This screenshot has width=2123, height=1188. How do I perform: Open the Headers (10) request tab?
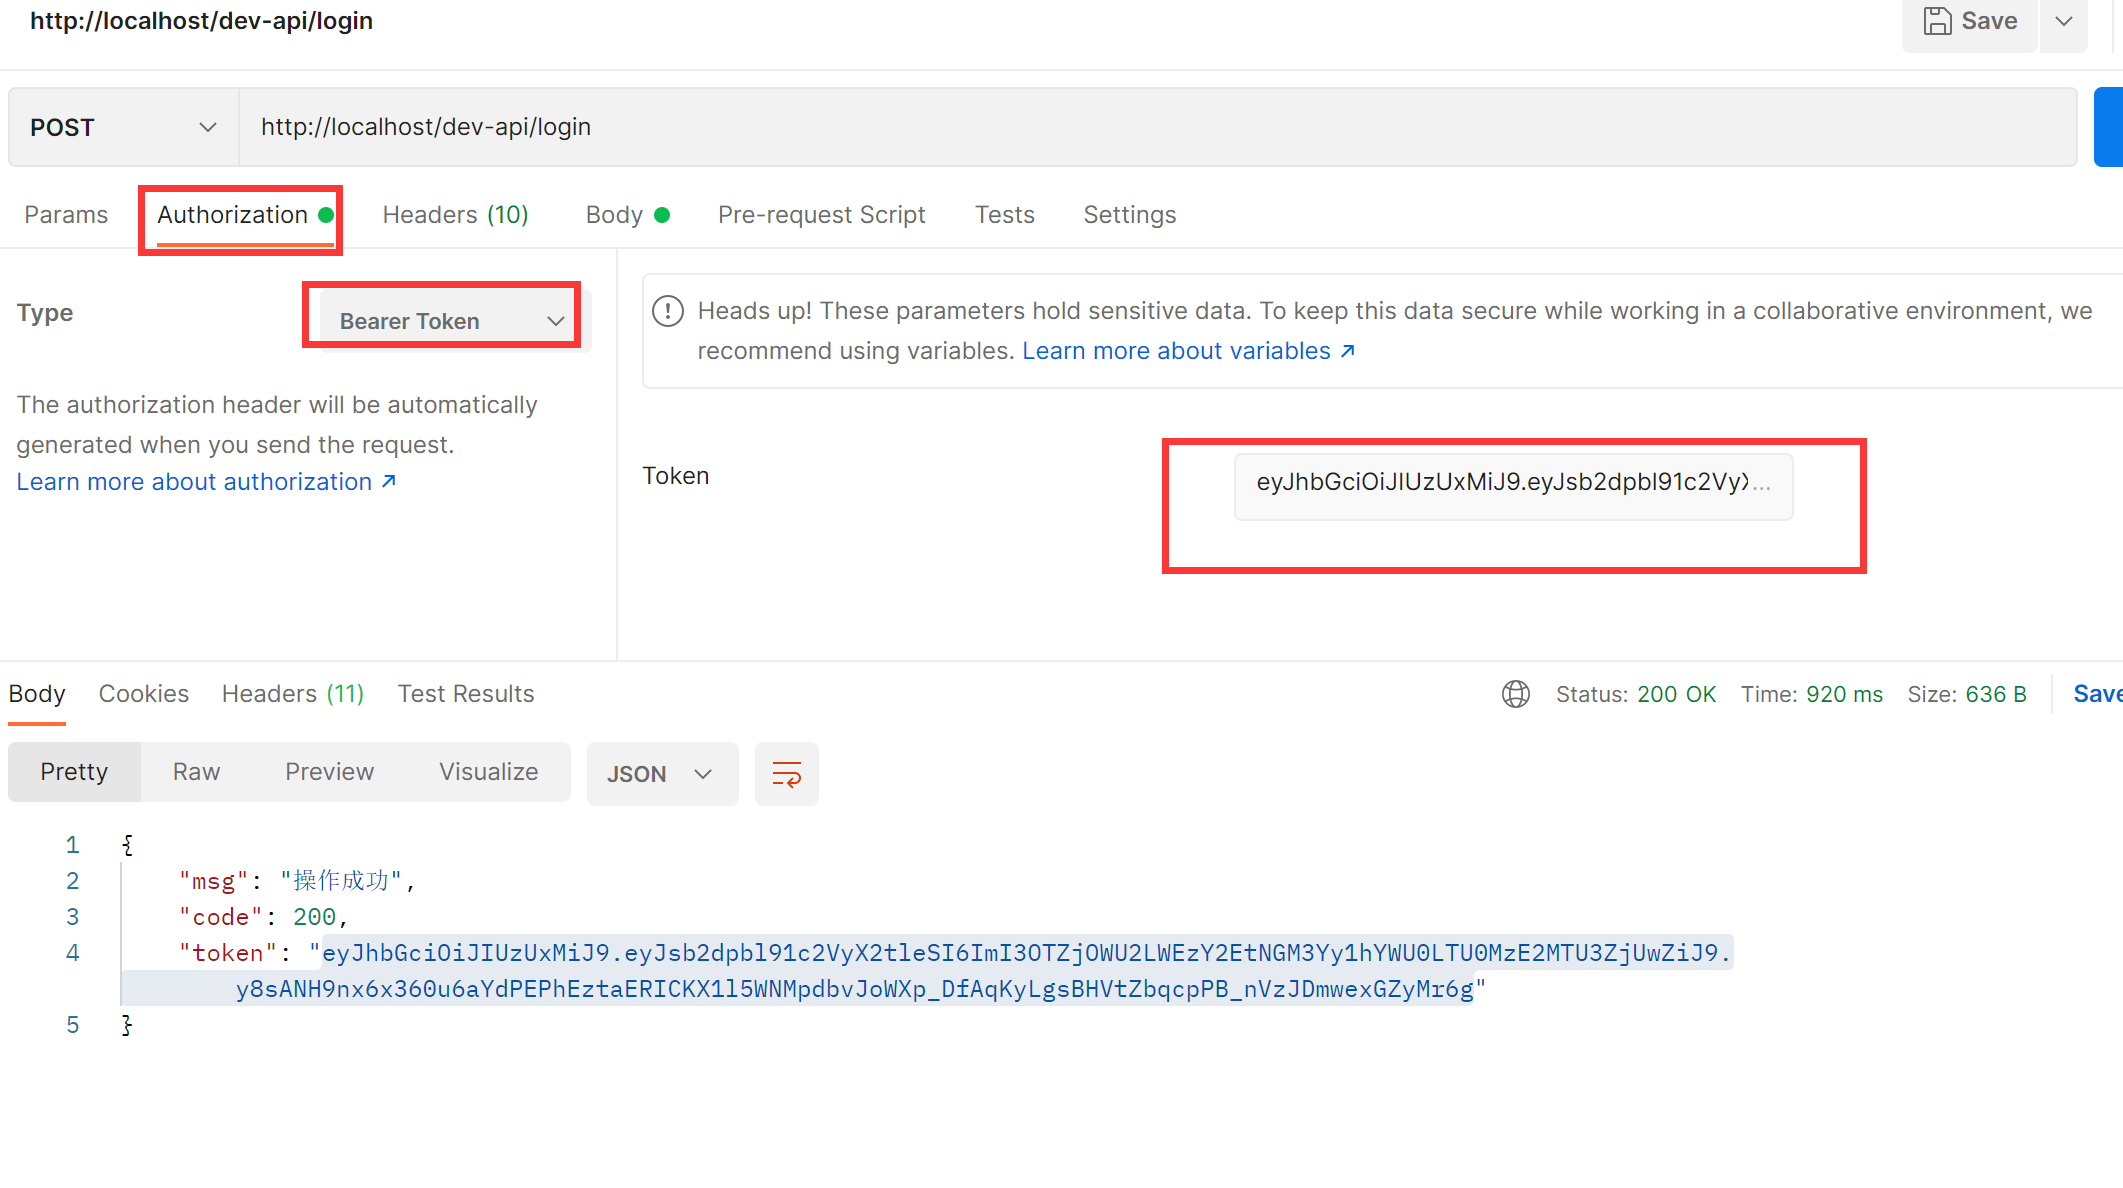[455, 215]
